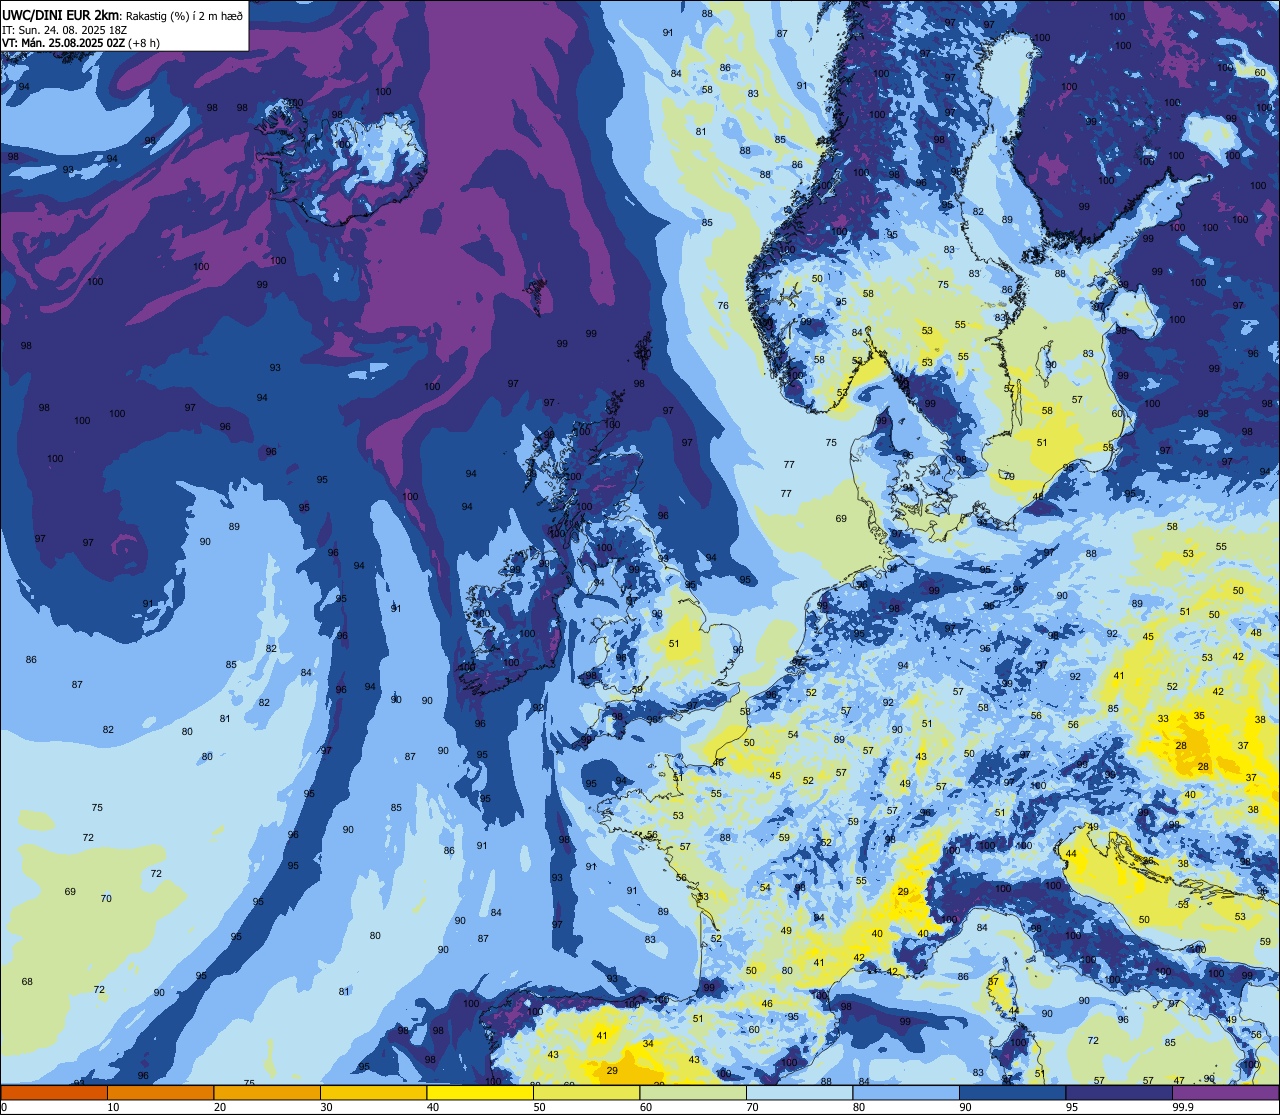Click the valid time 'VT: Mán. 25.08.2025 02Z'
1280x1115 pixels.
(x=63, y=43)
